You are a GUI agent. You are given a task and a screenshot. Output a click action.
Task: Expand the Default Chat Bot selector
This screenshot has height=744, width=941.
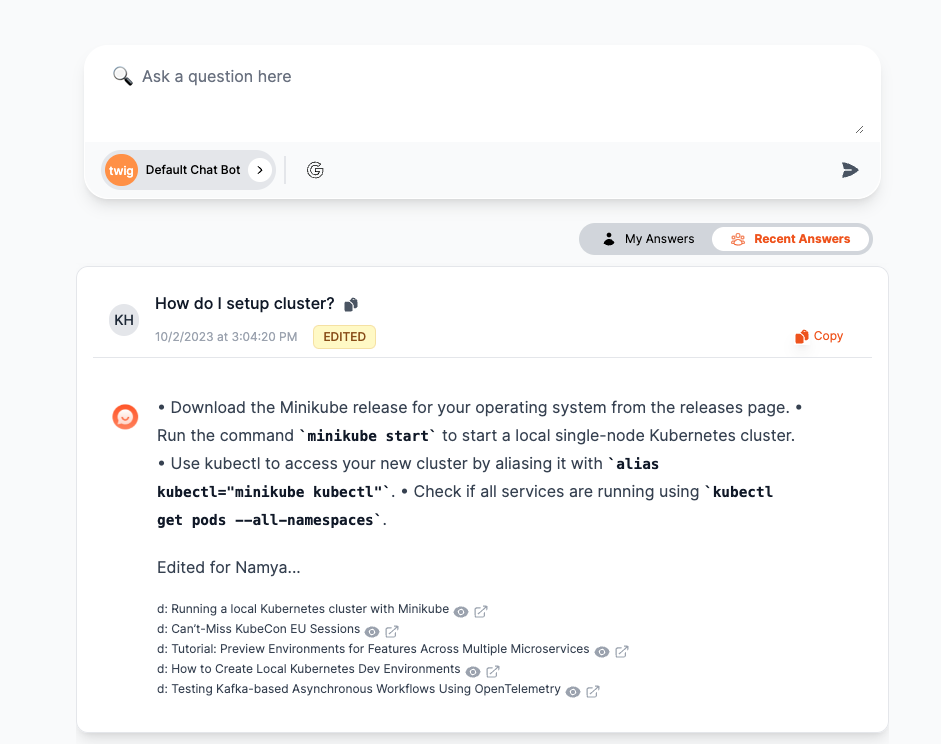[260, 170]
